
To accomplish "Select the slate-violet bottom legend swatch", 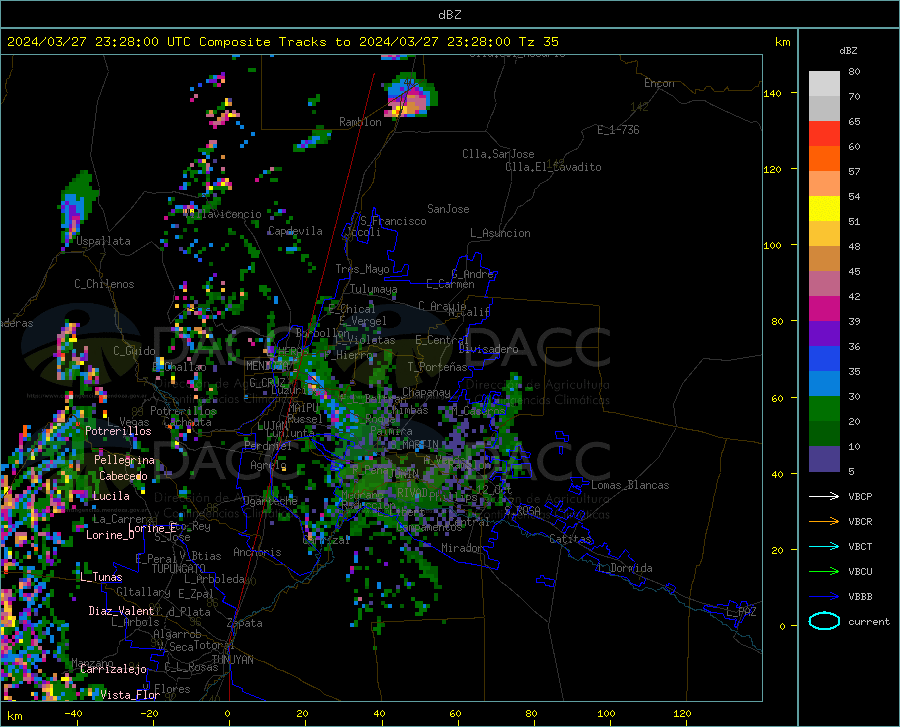I will pos(824,459).
